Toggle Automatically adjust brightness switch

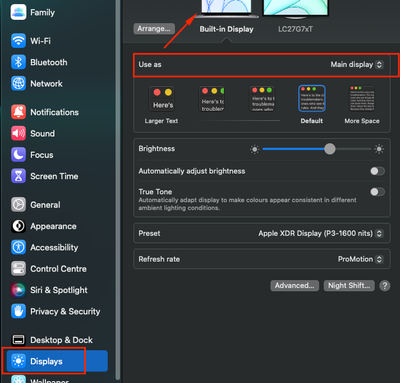pyautogui.click(x=377, y=171)
